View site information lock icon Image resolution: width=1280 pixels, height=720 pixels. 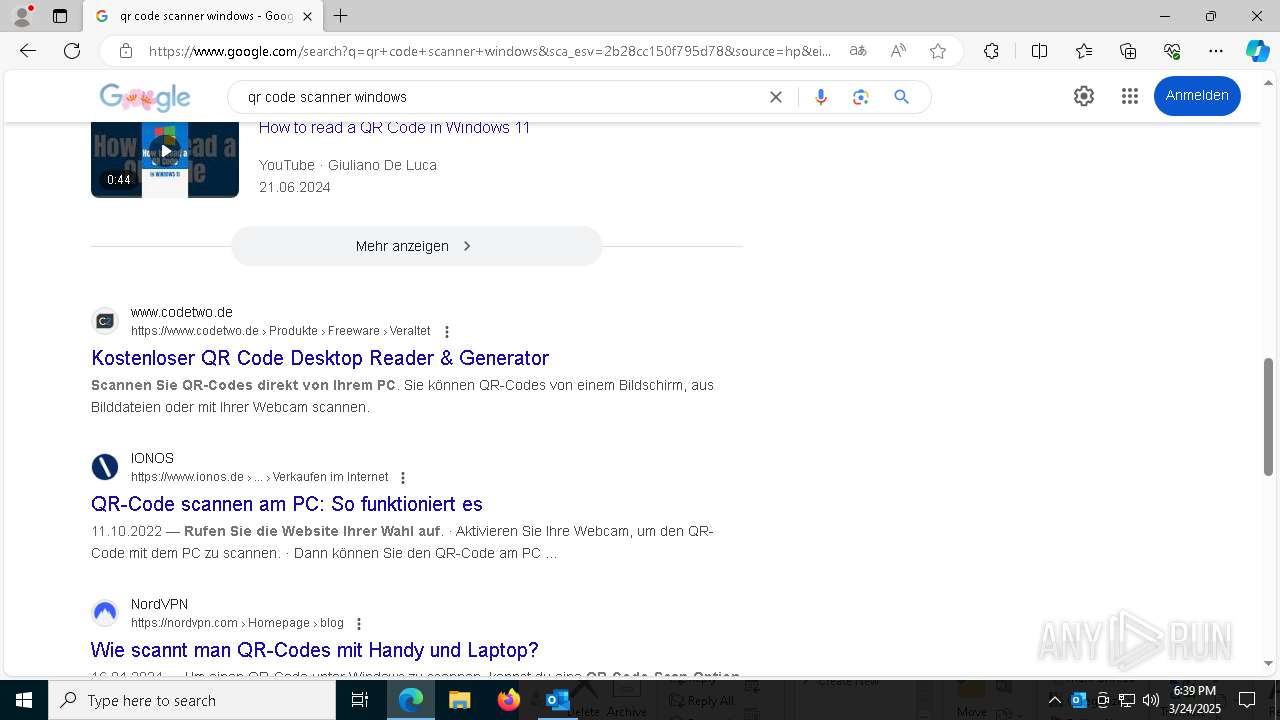click(x=125, y=51)
